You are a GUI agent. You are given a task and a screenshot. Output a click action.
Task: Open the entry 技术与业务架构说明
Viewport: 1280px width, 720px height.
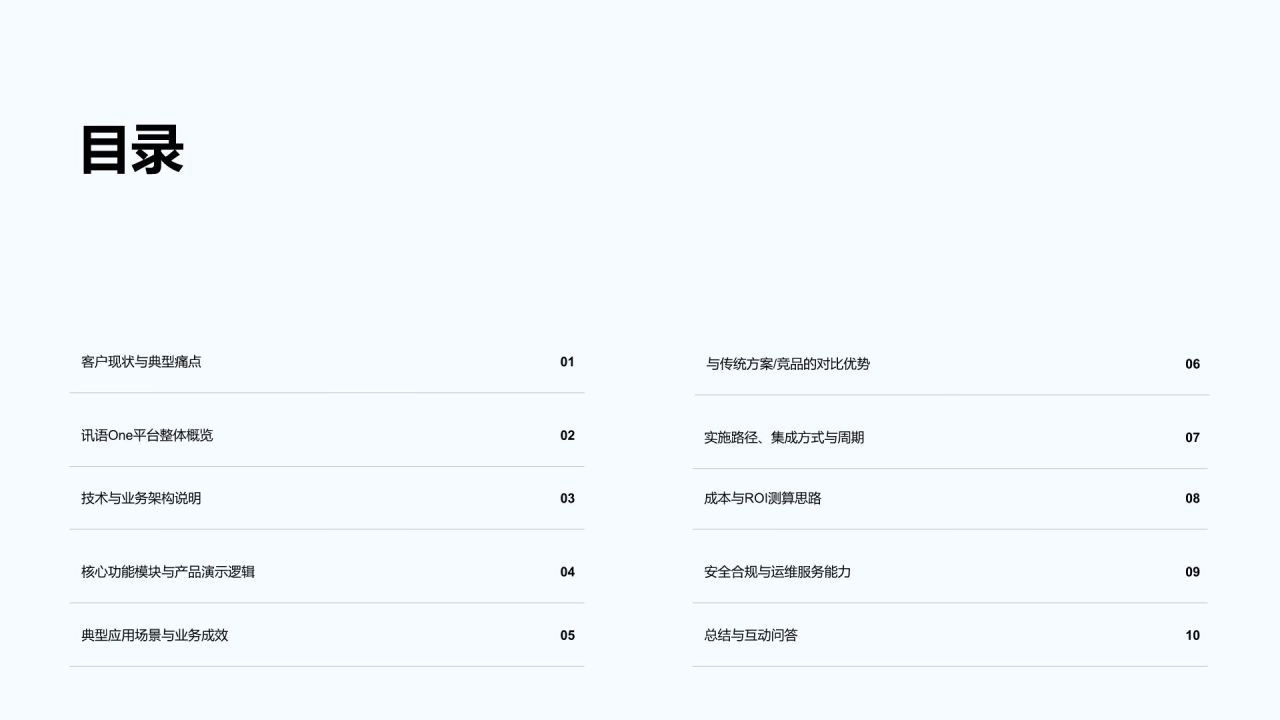click(141, 499)
